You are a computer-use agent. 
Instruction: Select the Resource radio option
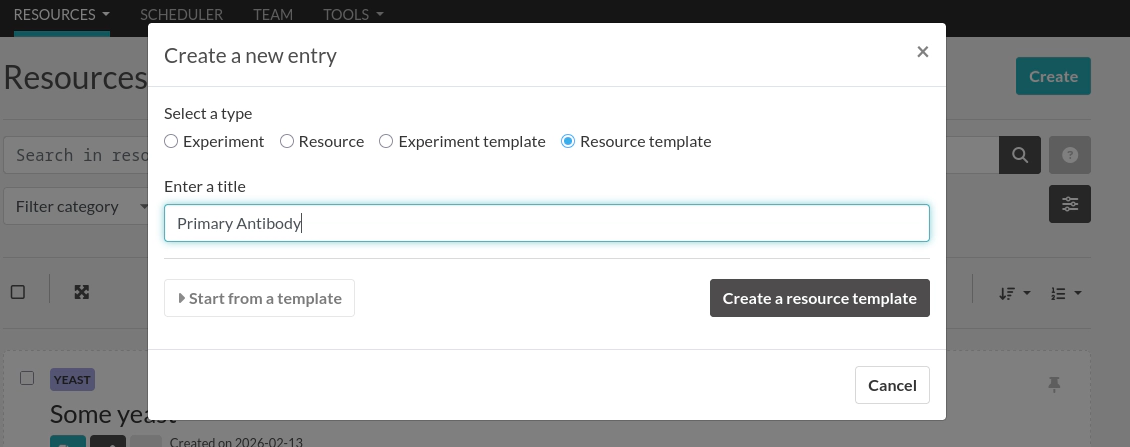(287, 142)
